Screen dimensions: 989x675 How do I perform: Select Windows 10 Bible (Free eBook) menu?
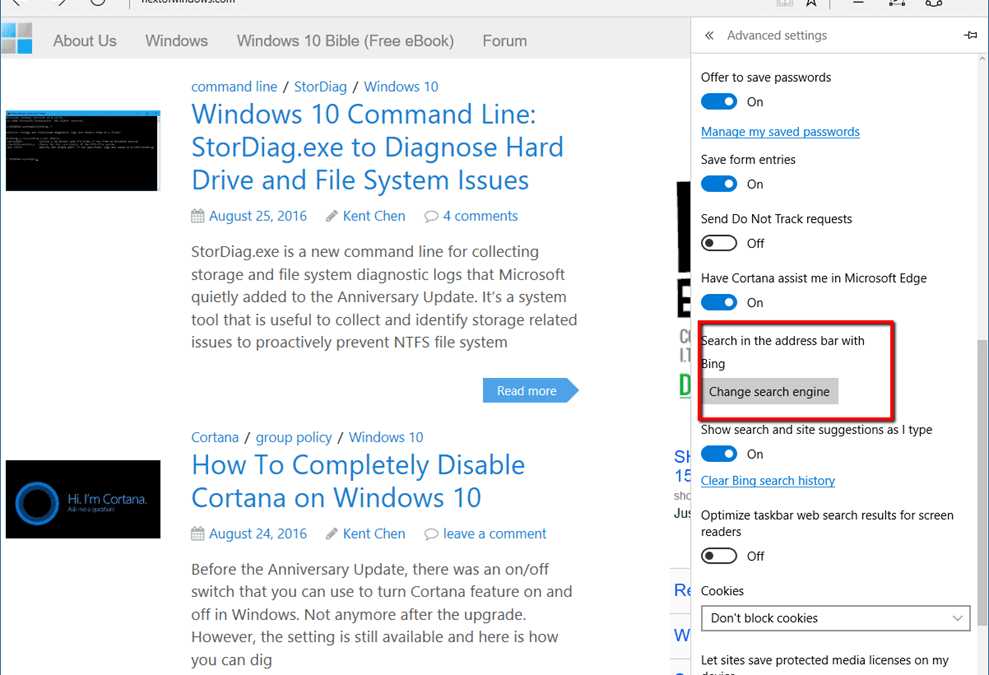(x=345, y=41)
